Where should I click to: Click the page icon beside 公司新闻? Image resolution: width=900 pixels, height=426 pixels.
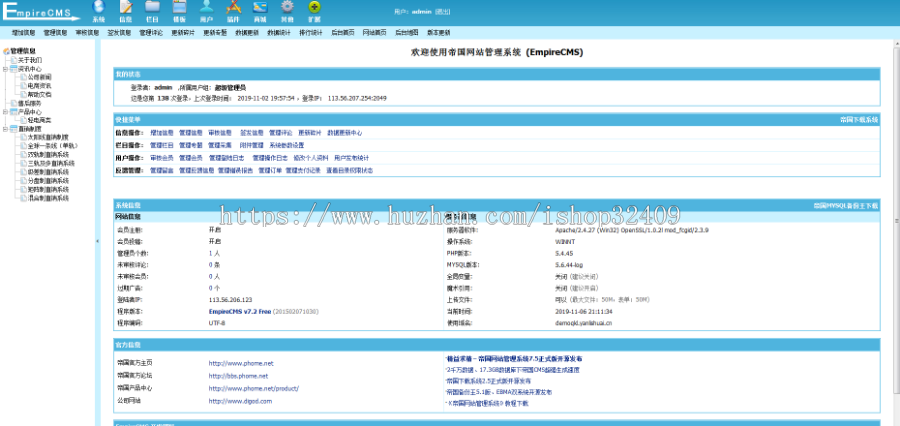point(24,77)
